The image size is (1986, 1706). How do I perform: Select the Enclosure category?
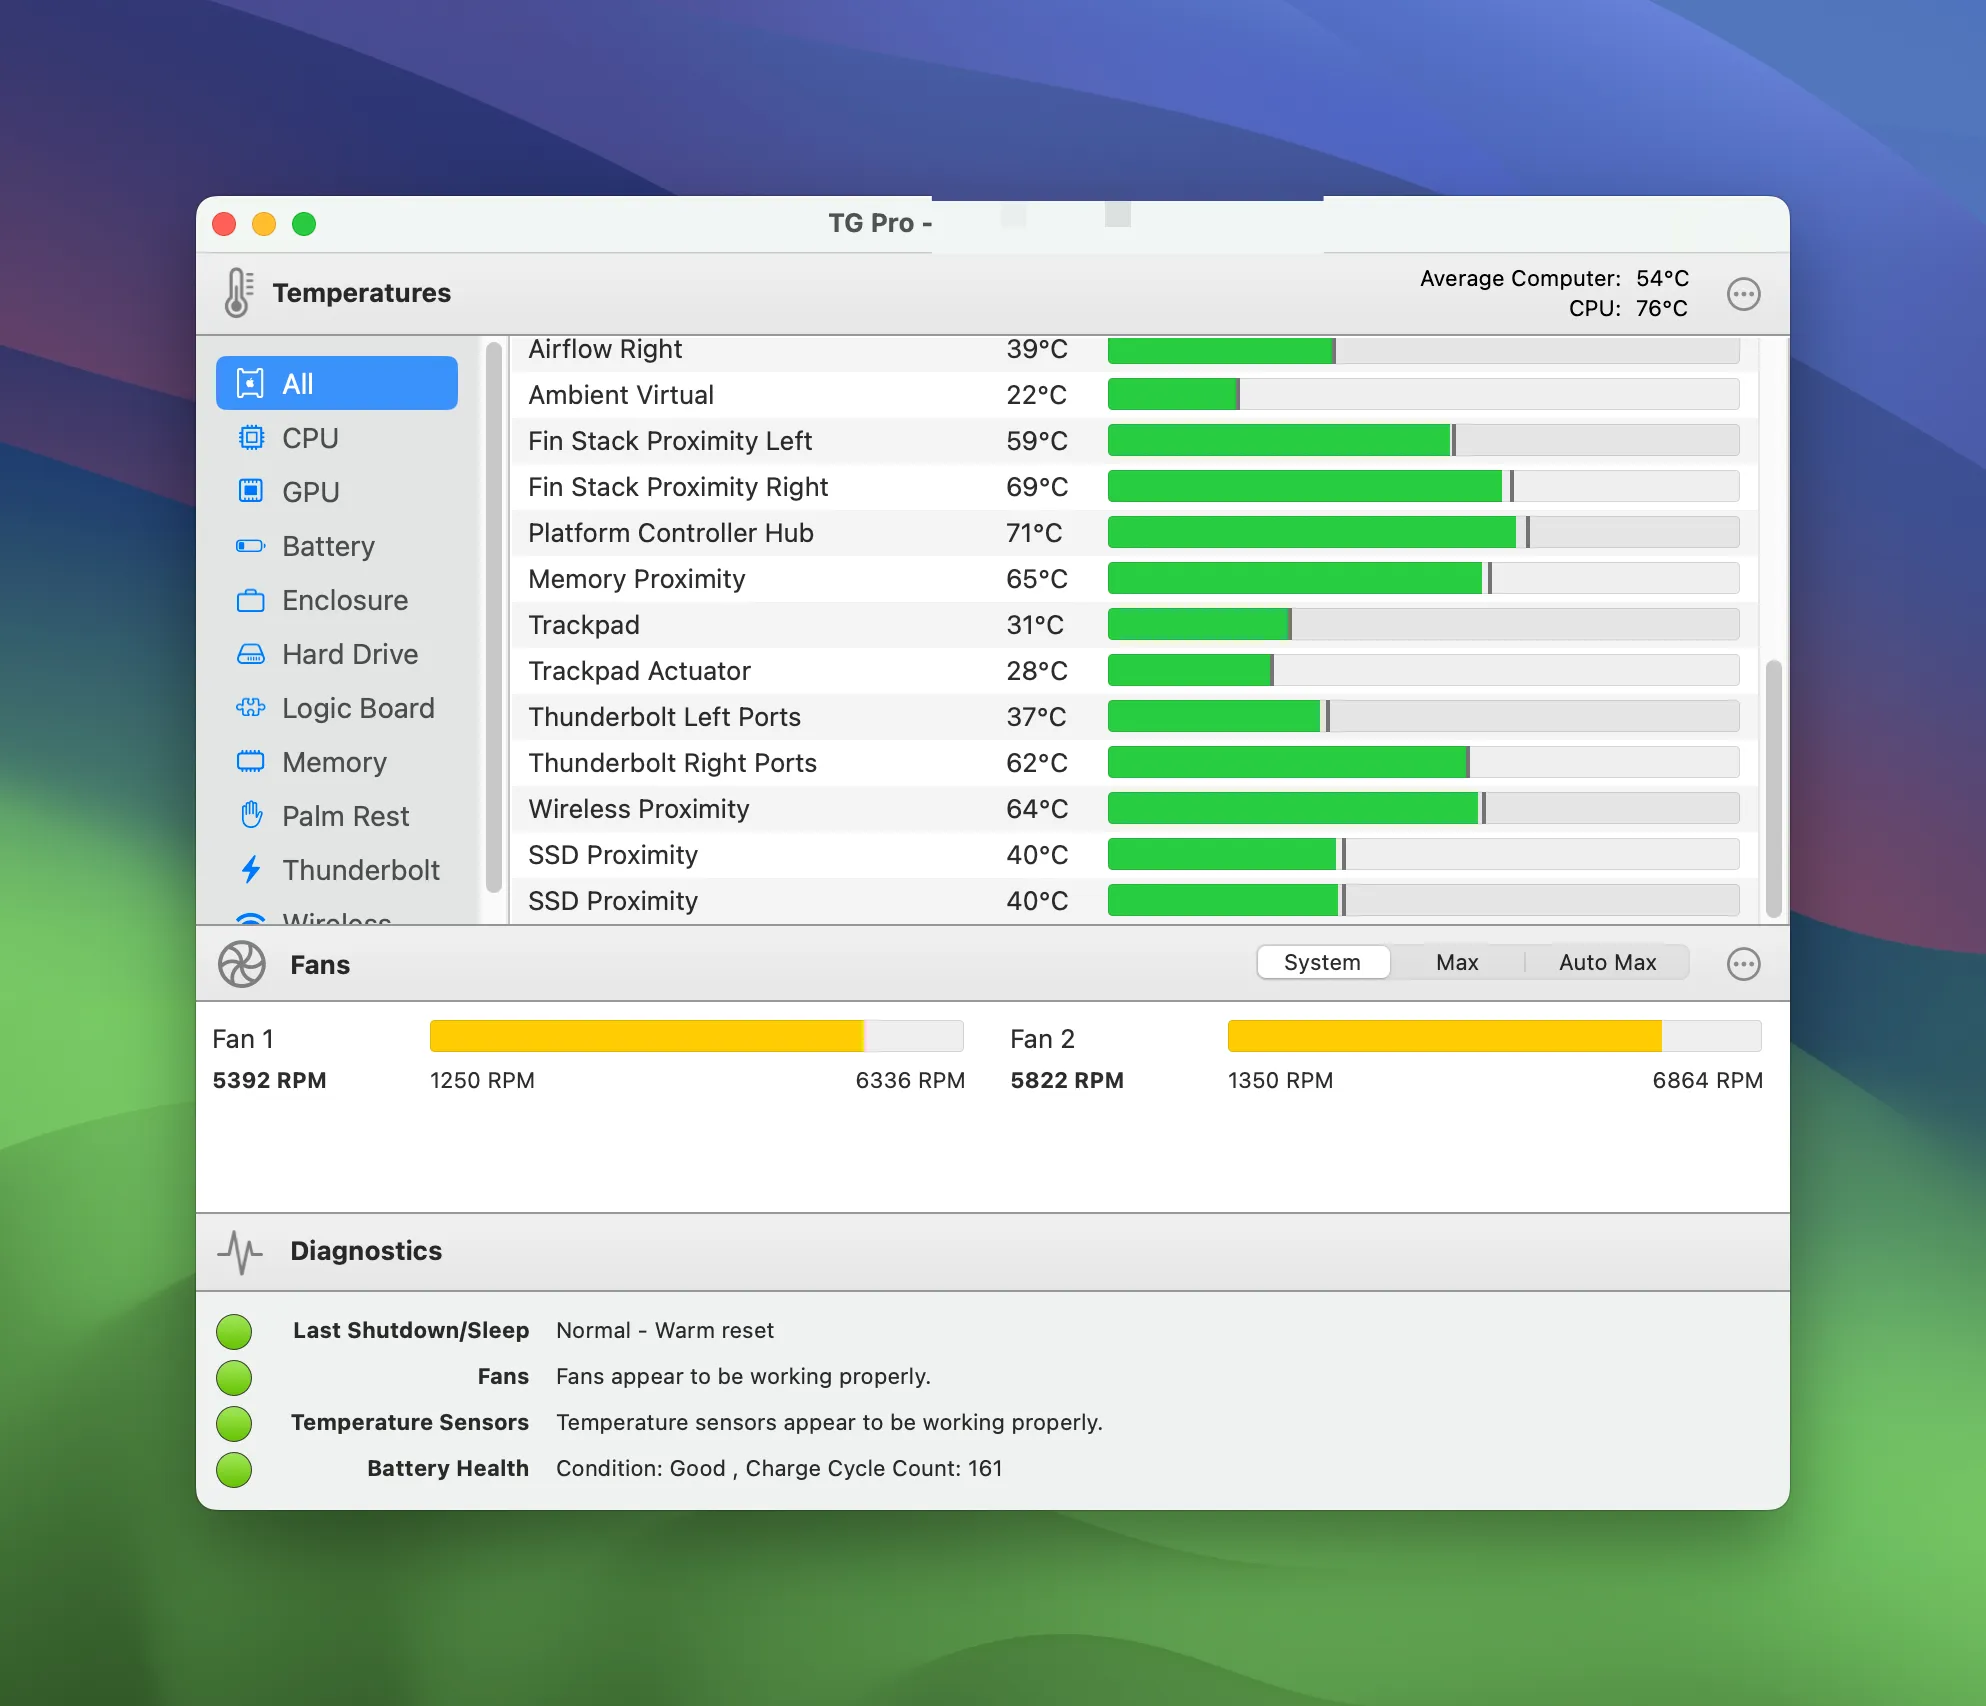[x=252, y=600]
